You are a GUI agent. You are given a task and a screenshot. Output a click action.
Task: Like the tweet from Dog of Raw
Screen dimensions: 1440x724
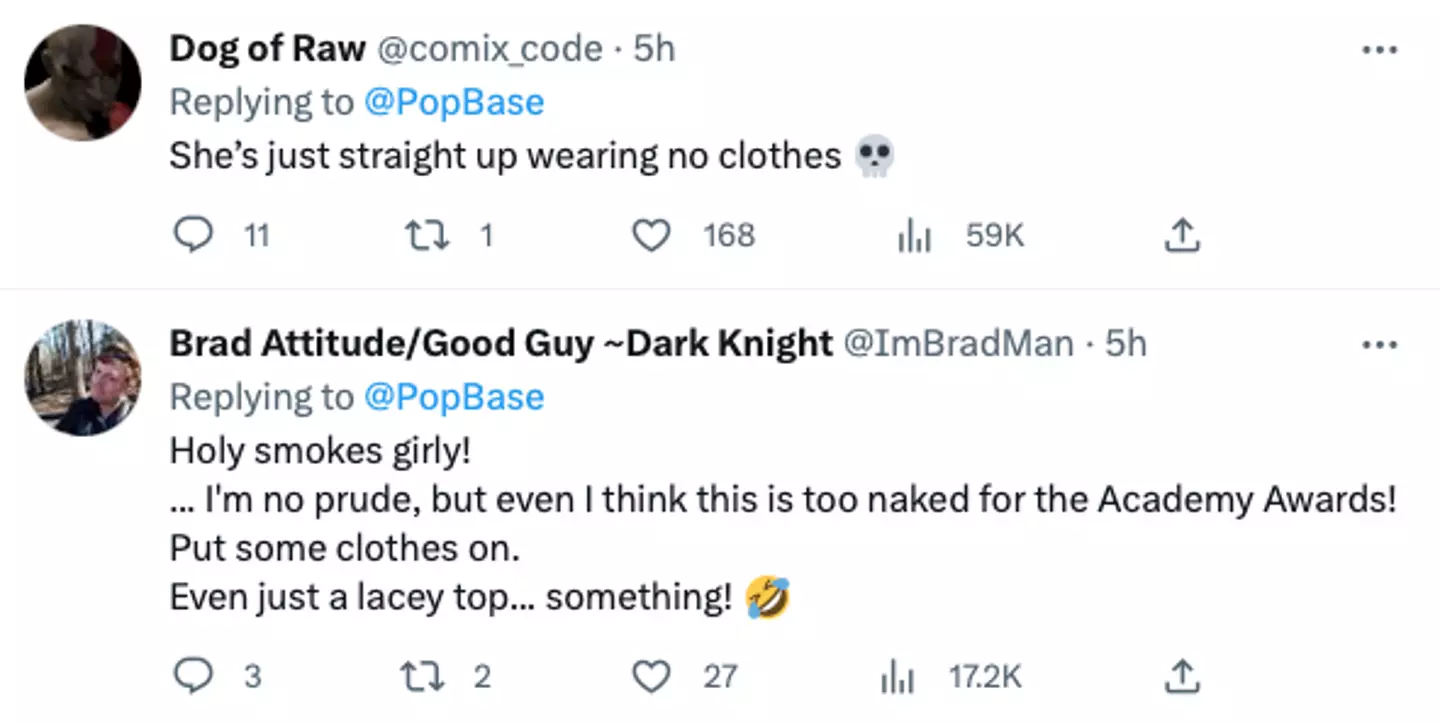pyautogui.click(x=651, y=235)
